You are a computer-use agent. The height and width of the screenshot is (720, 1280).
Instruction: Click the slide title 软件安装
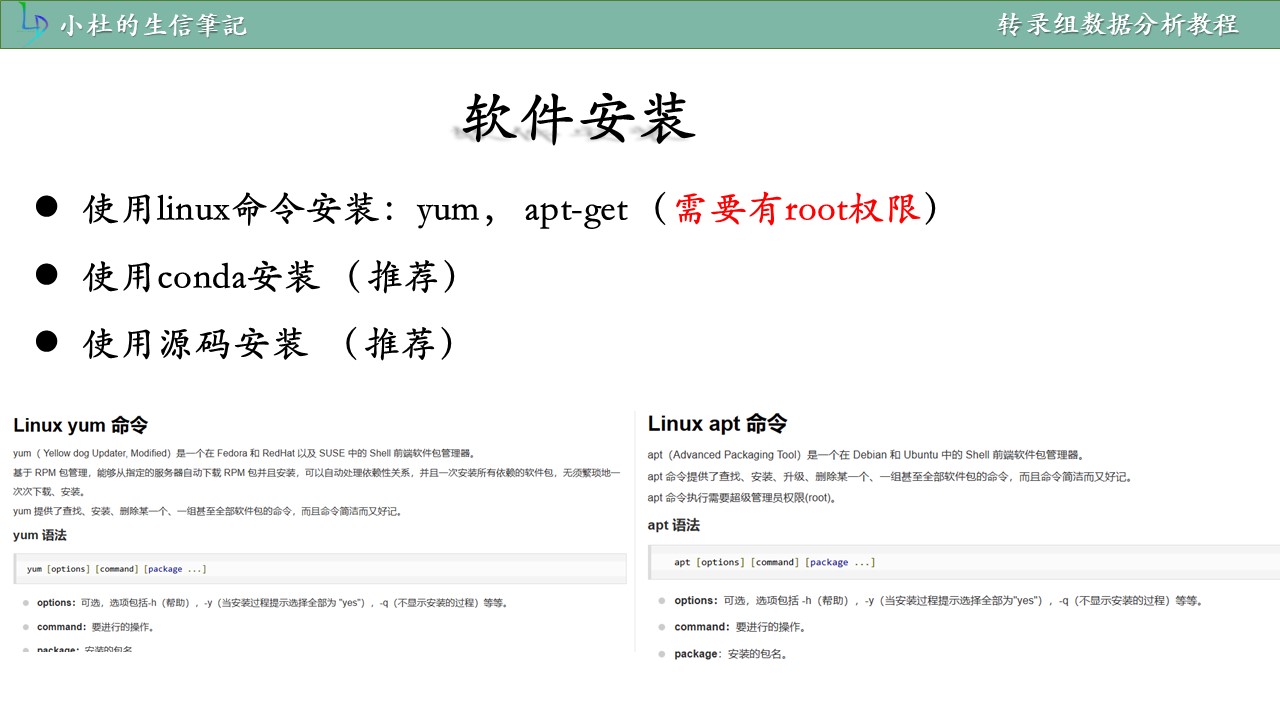point(579,119)
